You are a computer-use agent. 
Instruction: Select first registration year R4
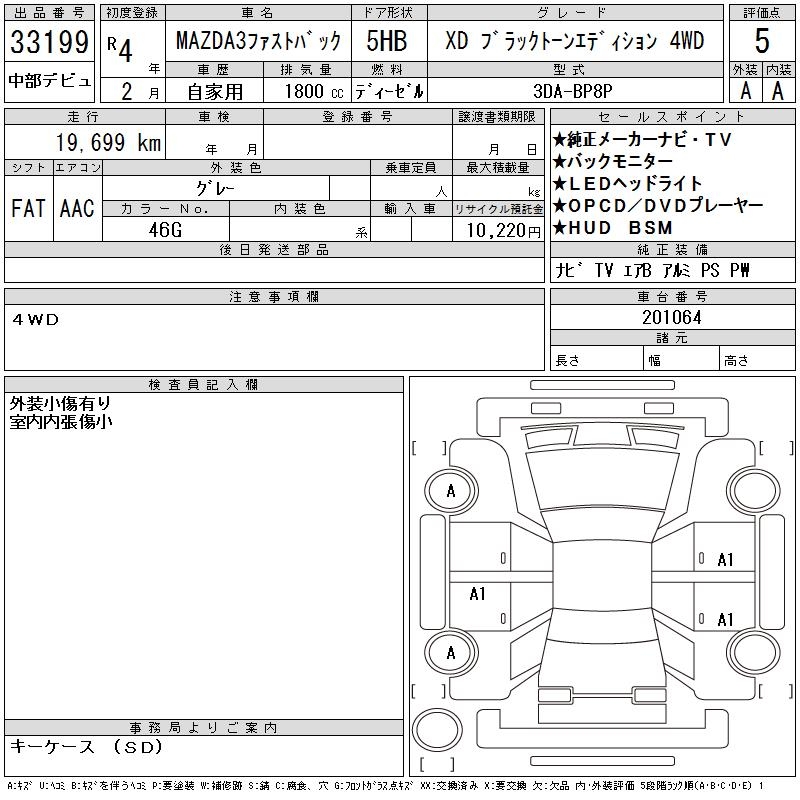(120, 49)
